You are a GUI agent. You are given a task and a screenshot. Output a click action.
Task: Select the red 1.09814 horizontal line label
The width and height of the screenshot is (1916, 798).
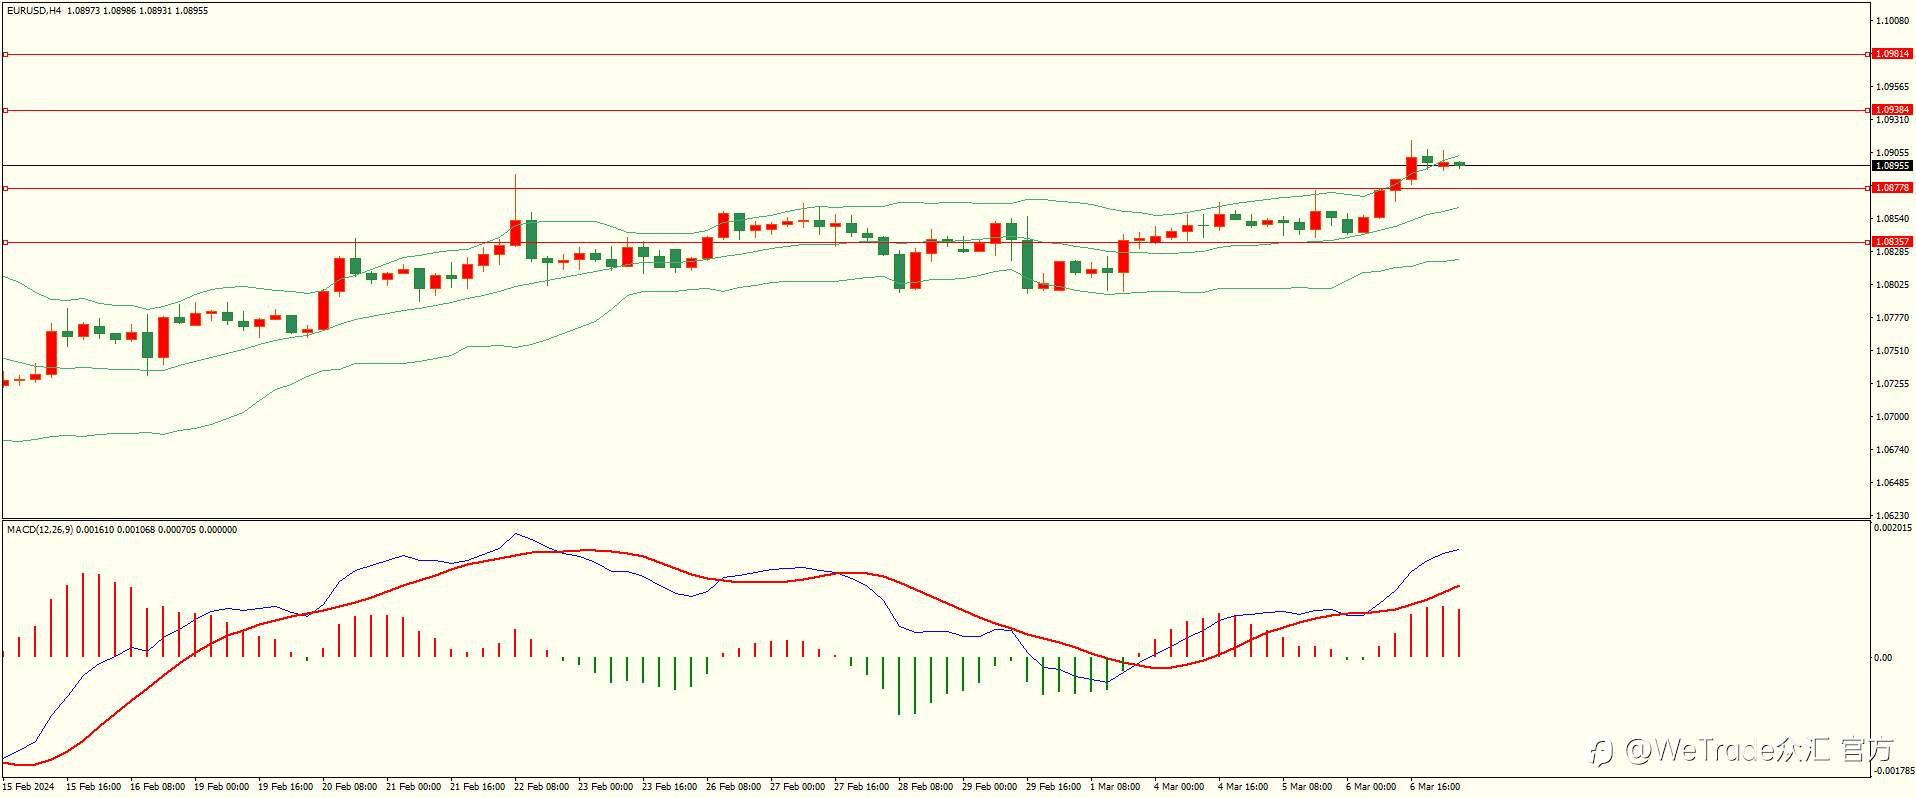[x=1891, y=54]
